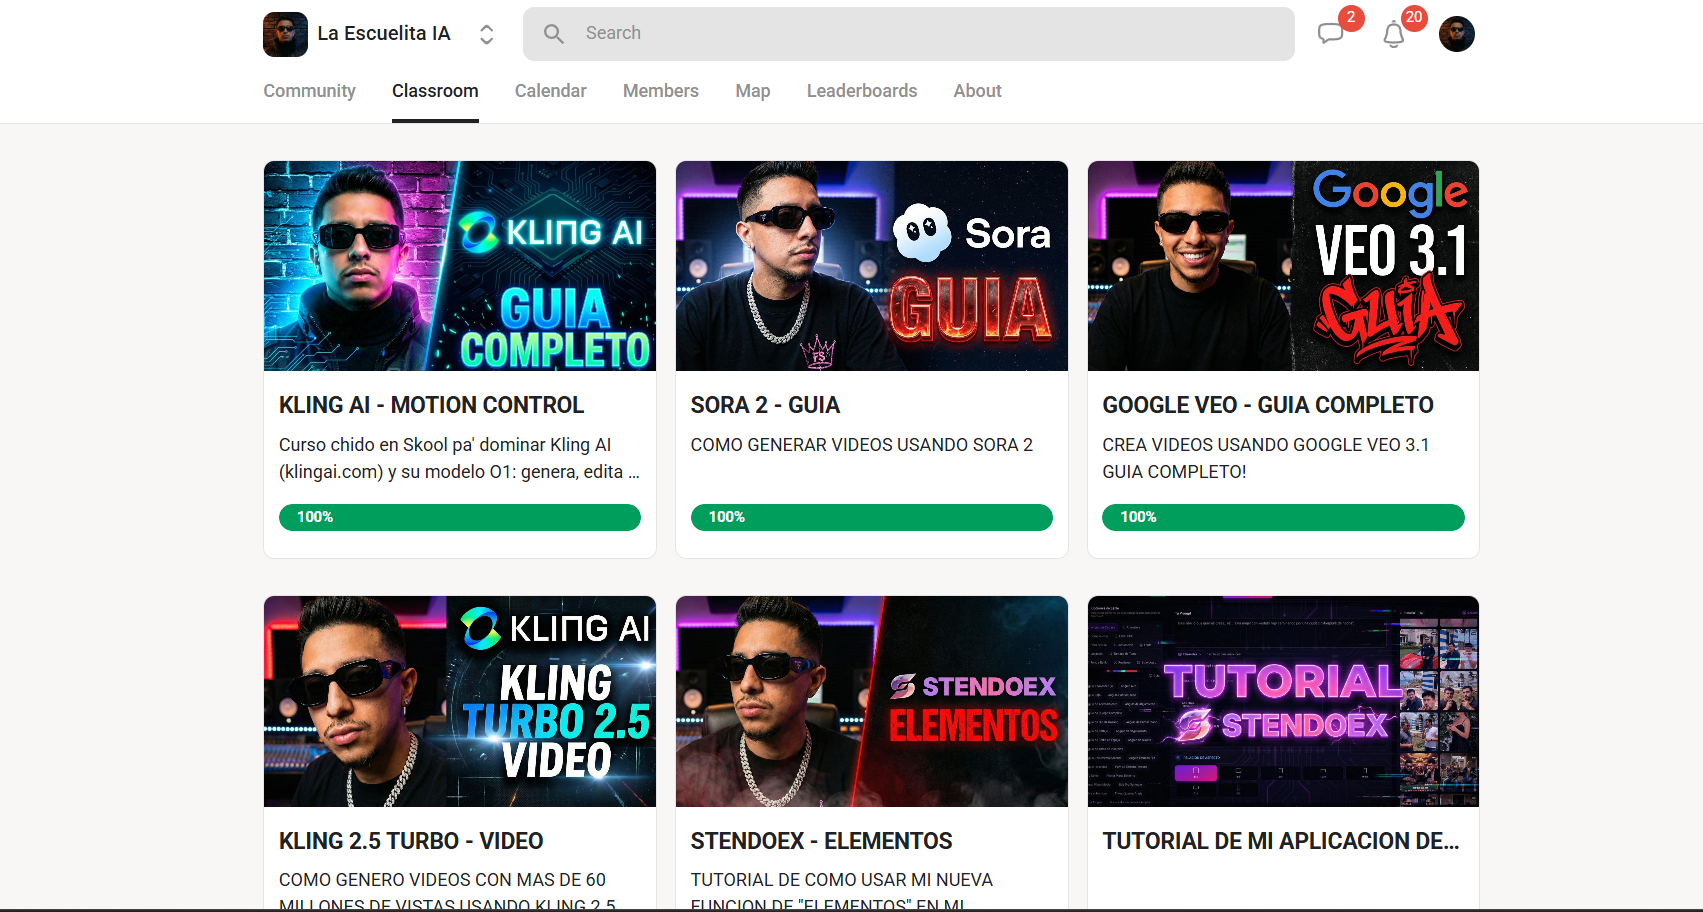Open the chat messages icon
The image size is (1703, 912).
coord(1330,34)
